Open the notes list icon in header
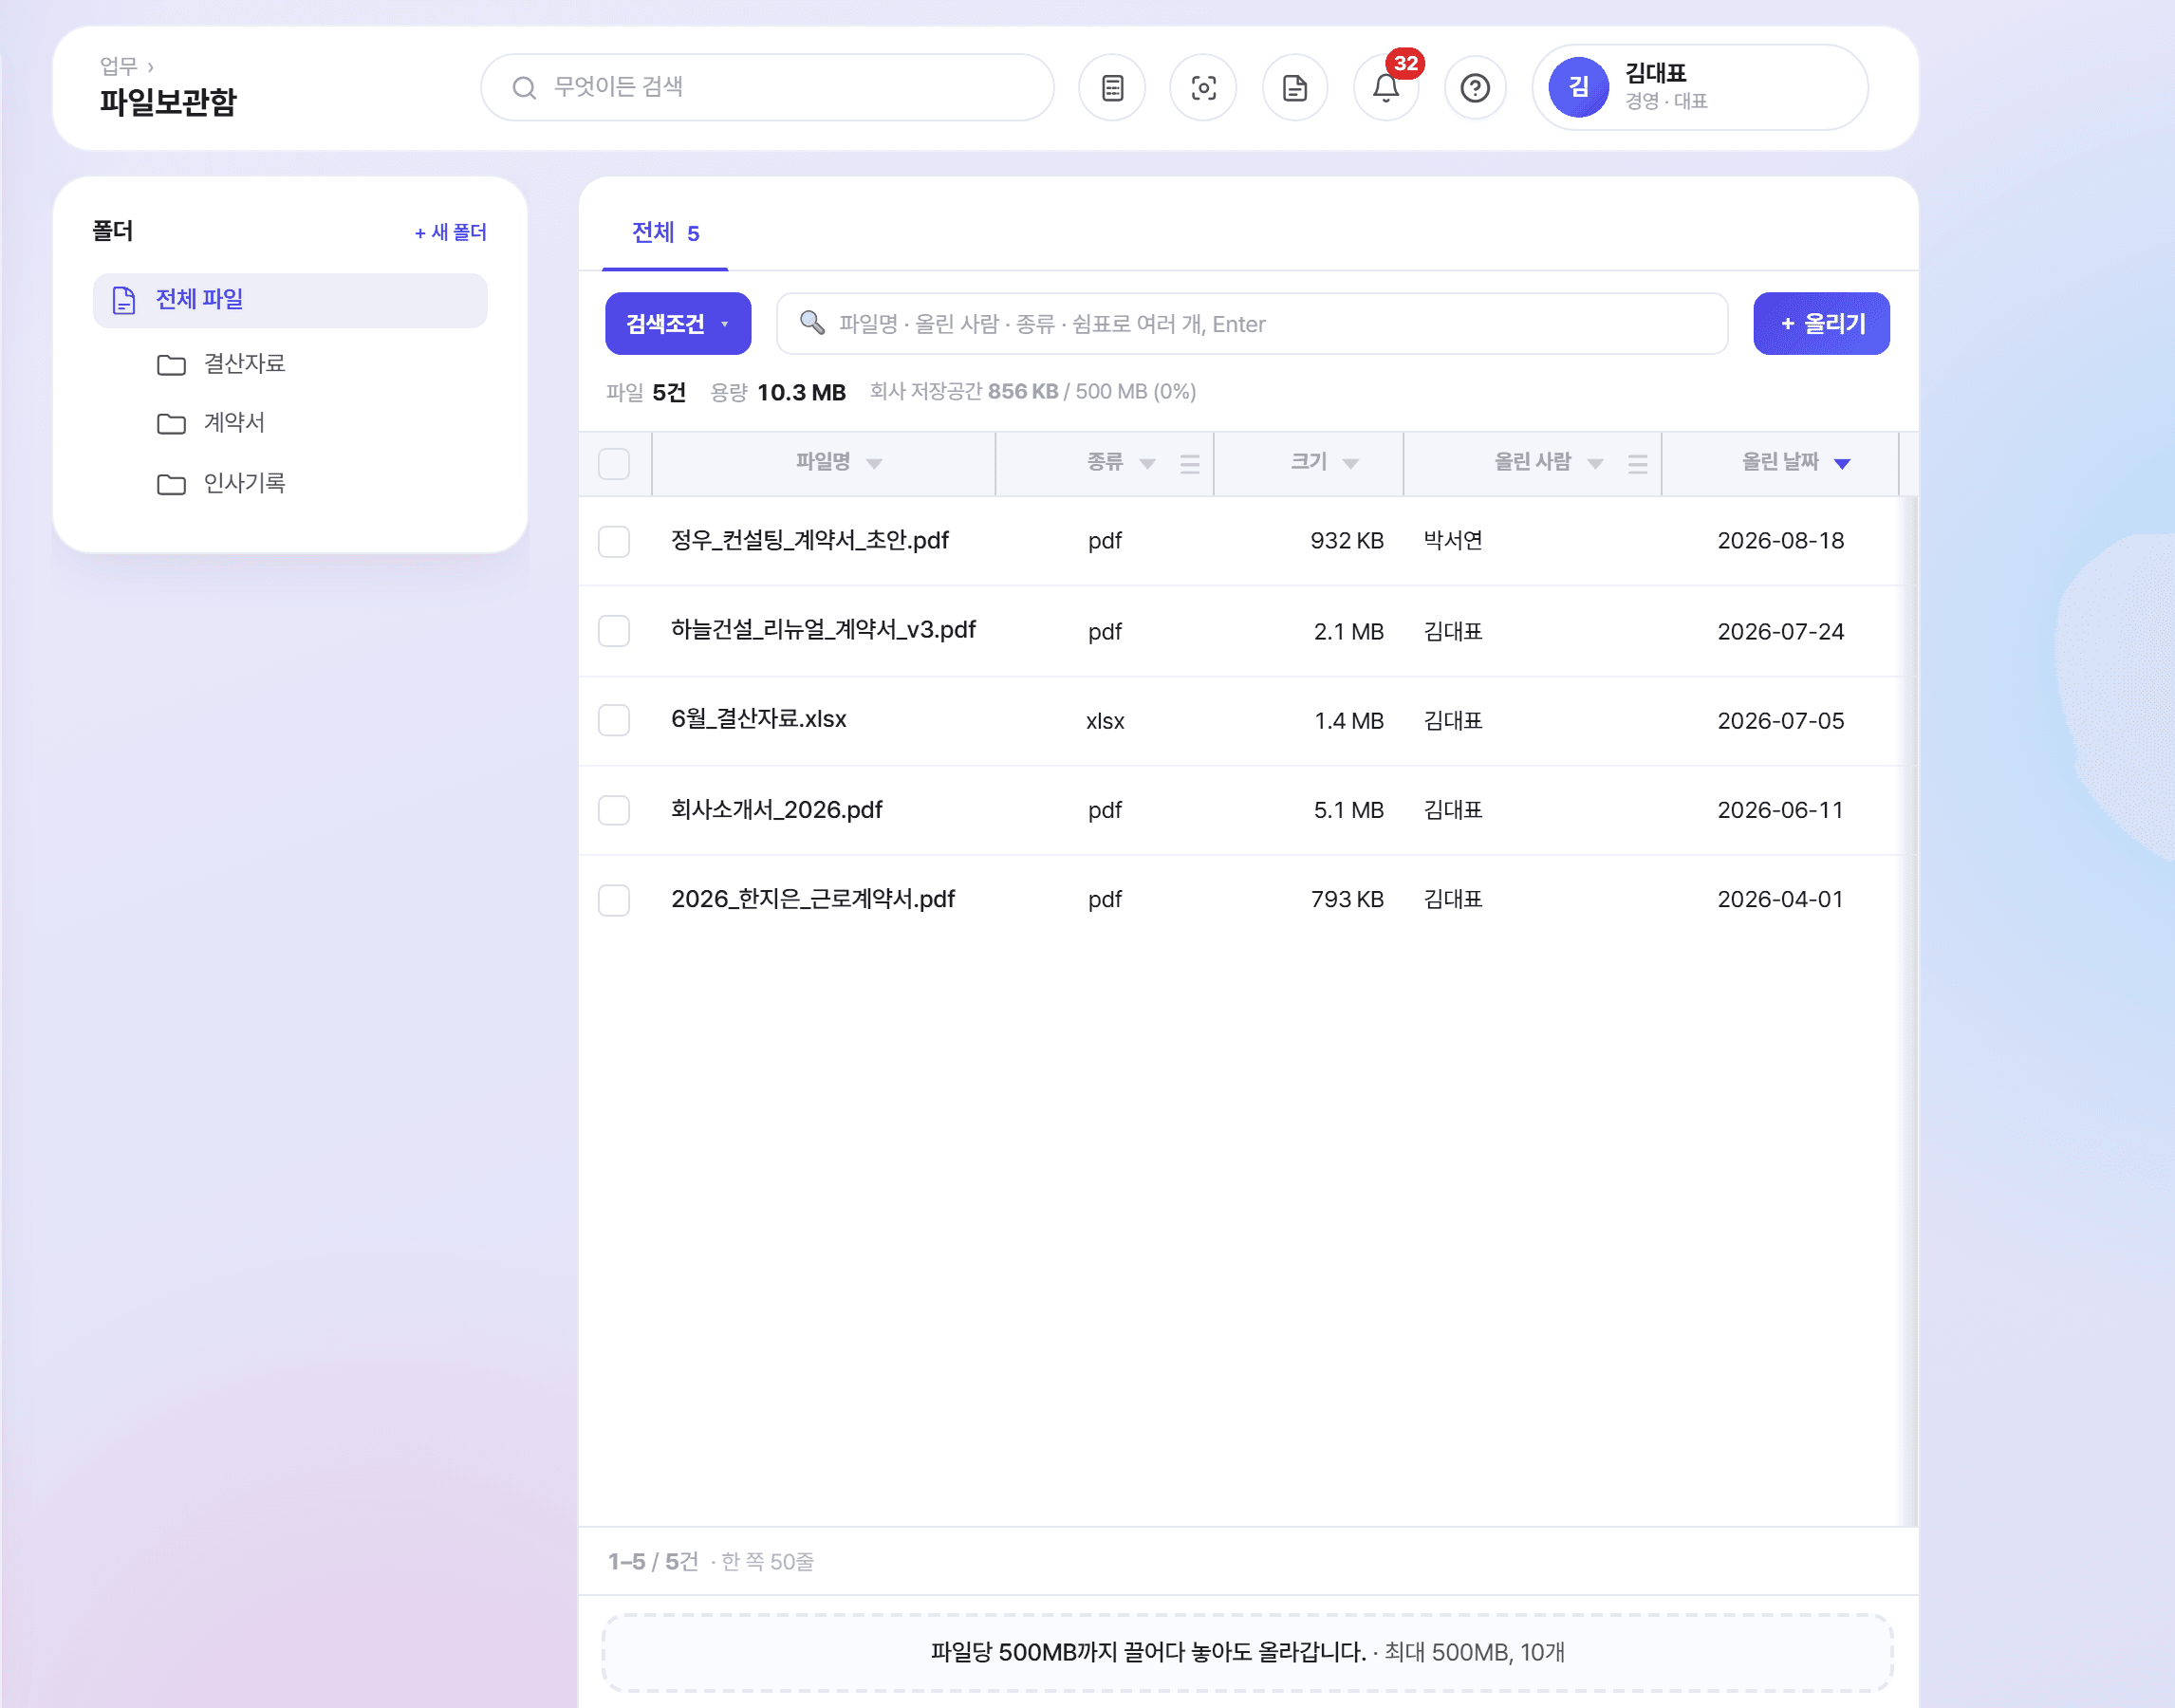The height and width of the screenshot is (1708, 2175). [x=1112, y=88]
